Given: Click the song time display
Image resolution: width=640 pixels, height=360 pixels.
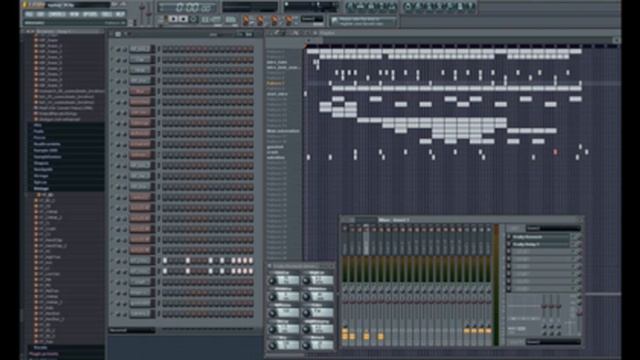Looking at the screenshot, I should pyautogui.click(x=187, y=7).
